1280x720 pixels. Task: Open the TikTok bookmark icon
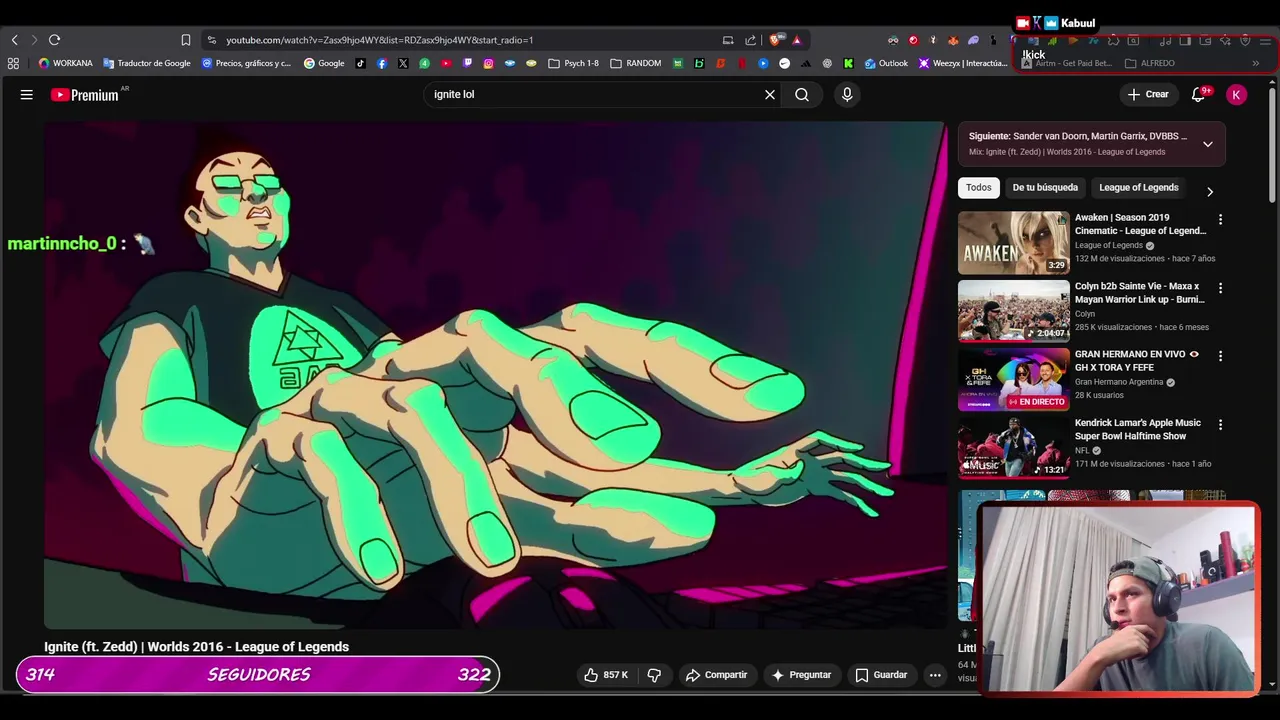361,63
